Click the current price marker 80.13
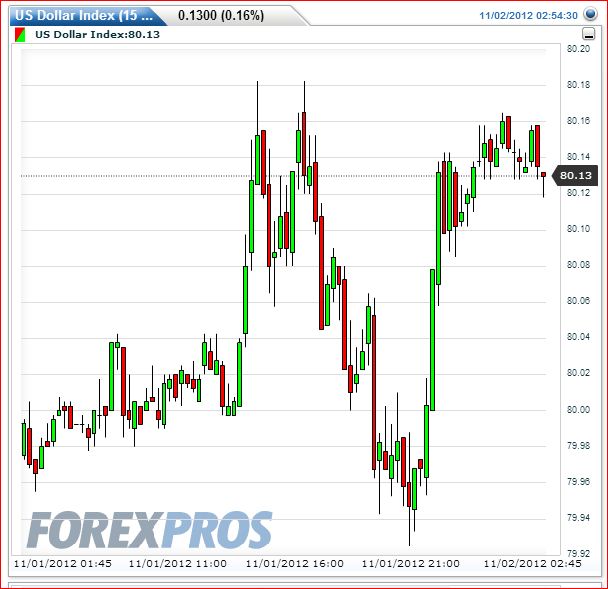 coord(575,175)
